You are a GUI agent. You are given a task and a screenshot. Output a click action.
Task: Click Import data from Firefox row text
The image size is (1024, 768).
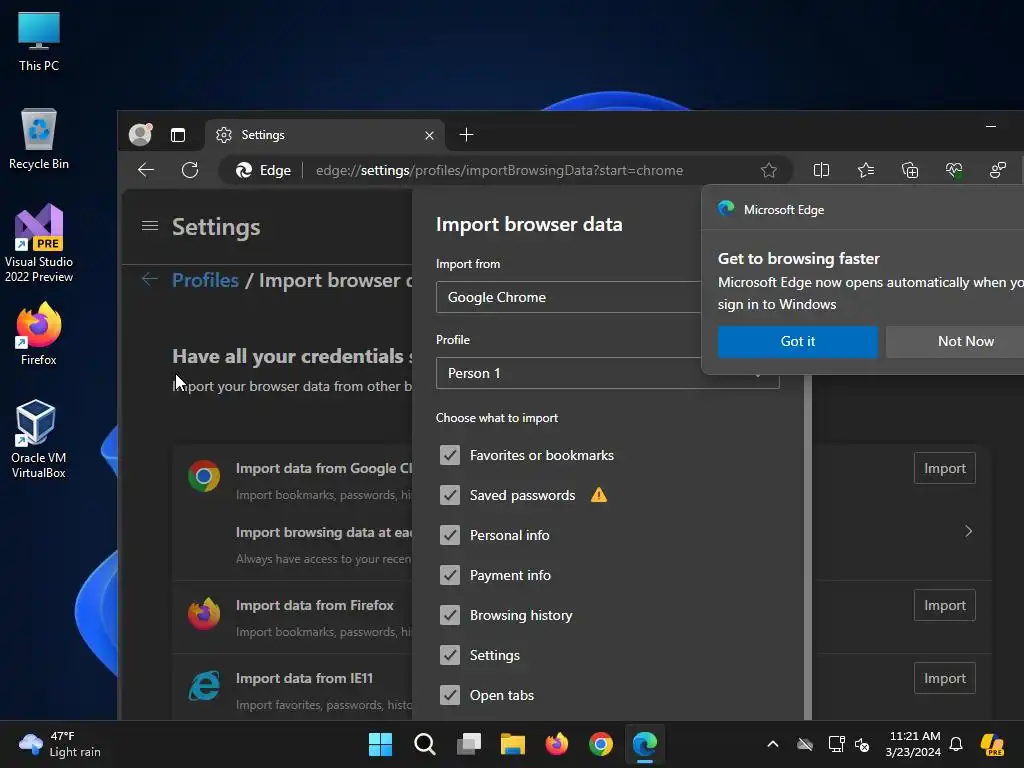[314, 605]
